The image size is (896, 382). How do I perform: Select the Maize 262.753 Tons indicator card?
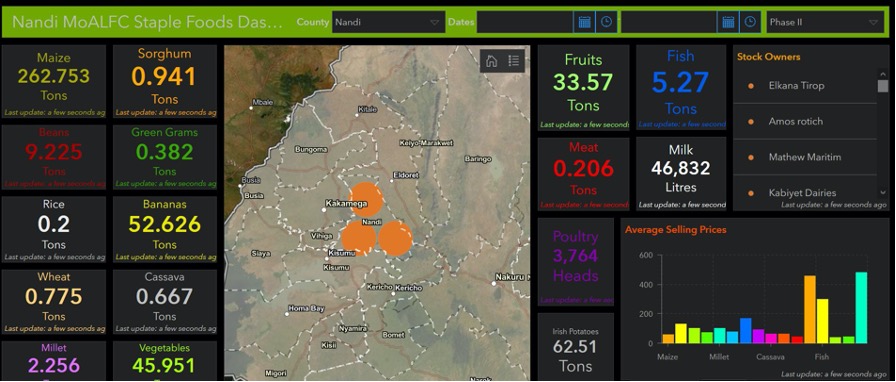coord(54,82)
